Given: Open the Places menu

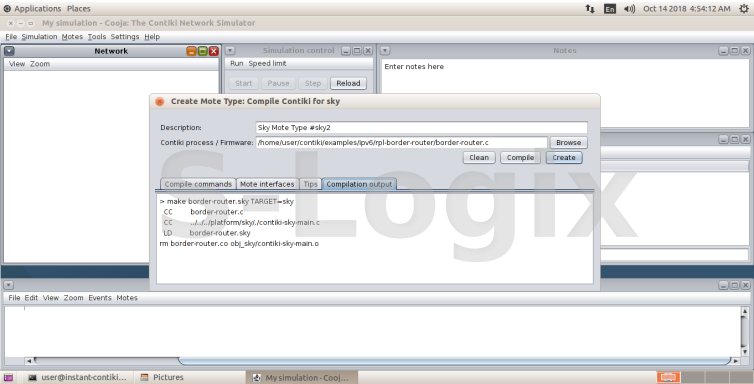Looking at the screenshot, I should tap(78, 9).
